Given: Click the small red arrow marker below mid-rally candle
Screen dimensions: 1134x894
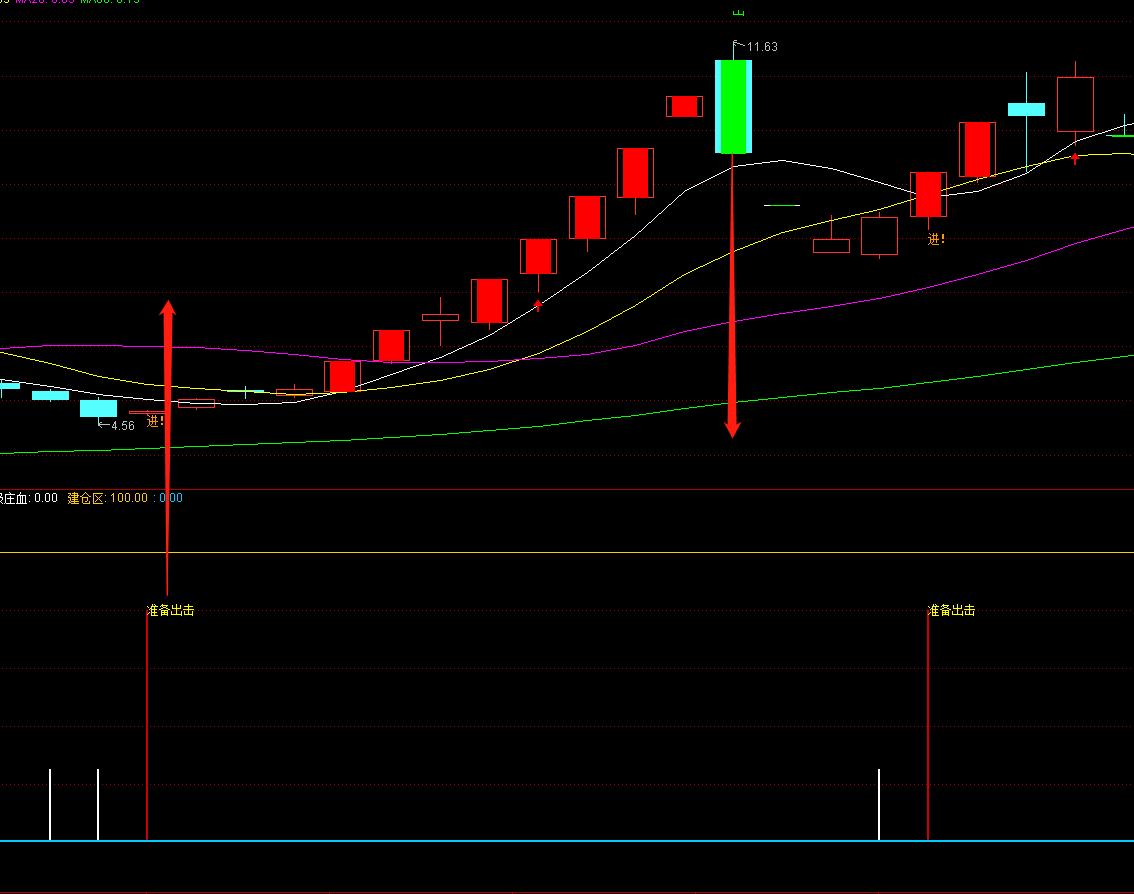Looking at the screenshot, I should point(538,305).
